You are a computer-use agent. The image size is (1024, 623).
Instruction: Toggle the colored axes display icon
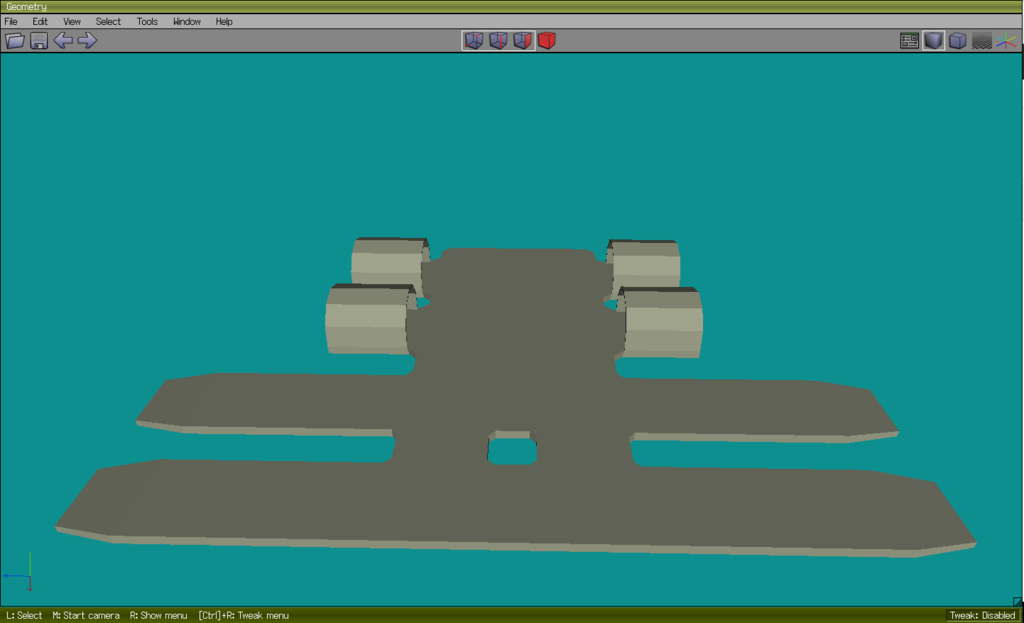pyautogui.click(x=1006, y=41)
